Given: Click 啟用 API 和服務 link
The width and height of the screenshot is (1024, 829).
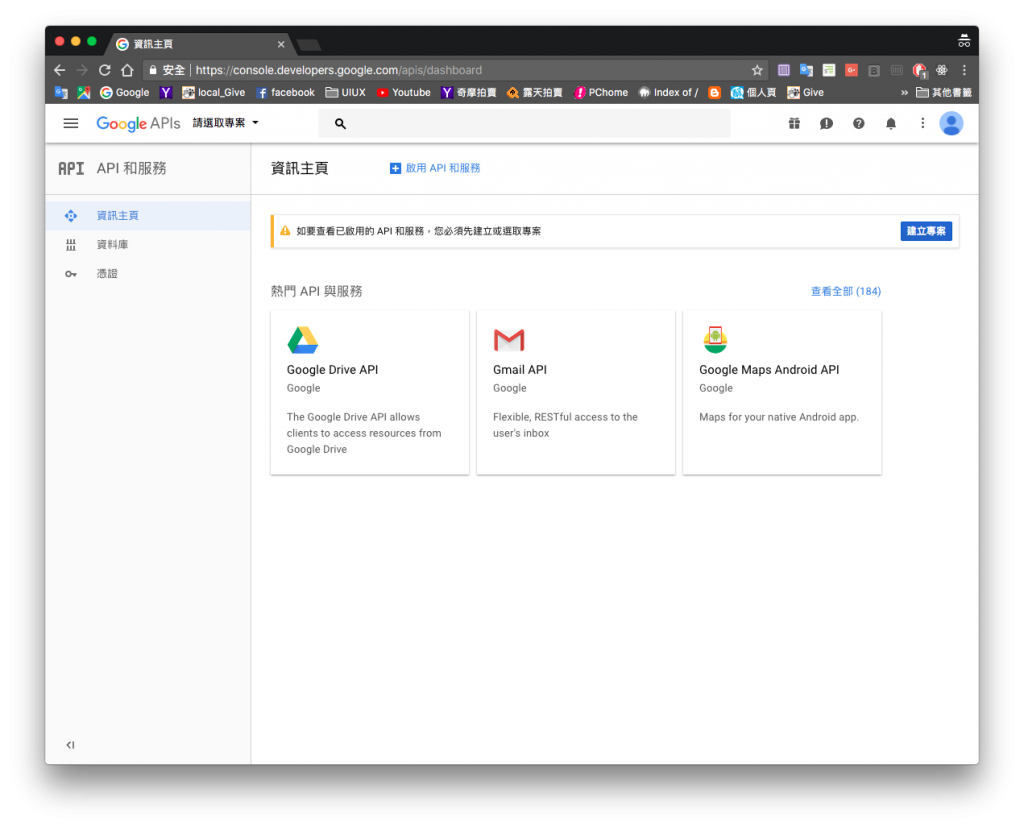Looking at the screenshot, I should pos(435,169).
